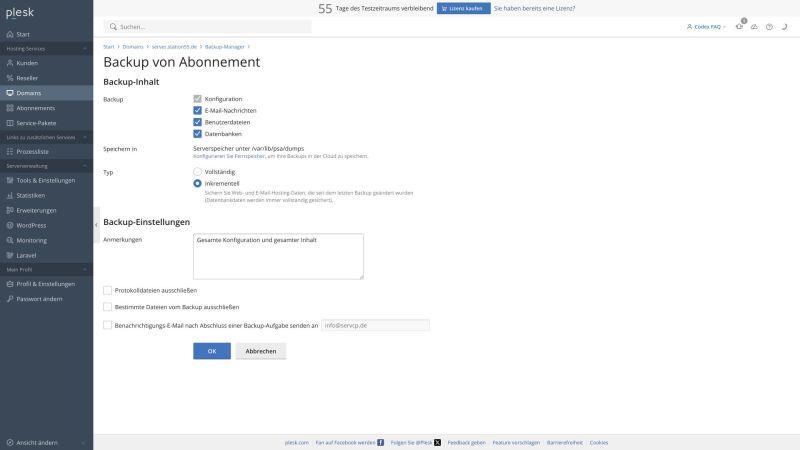Open Feedback geben footer link
The height and width of the screenshot is (450, 800).
(x=466, y=442)
